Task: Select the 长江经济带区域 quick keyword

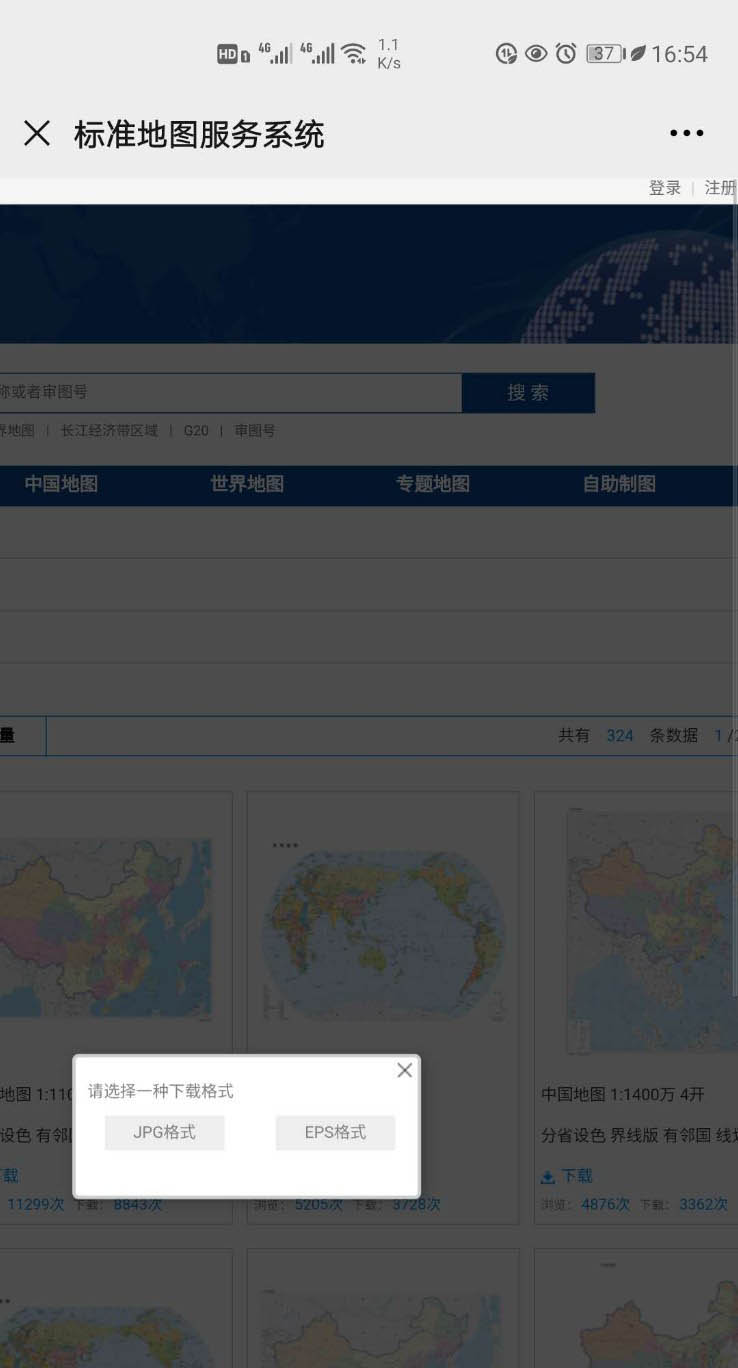Action: pos(109,431)
